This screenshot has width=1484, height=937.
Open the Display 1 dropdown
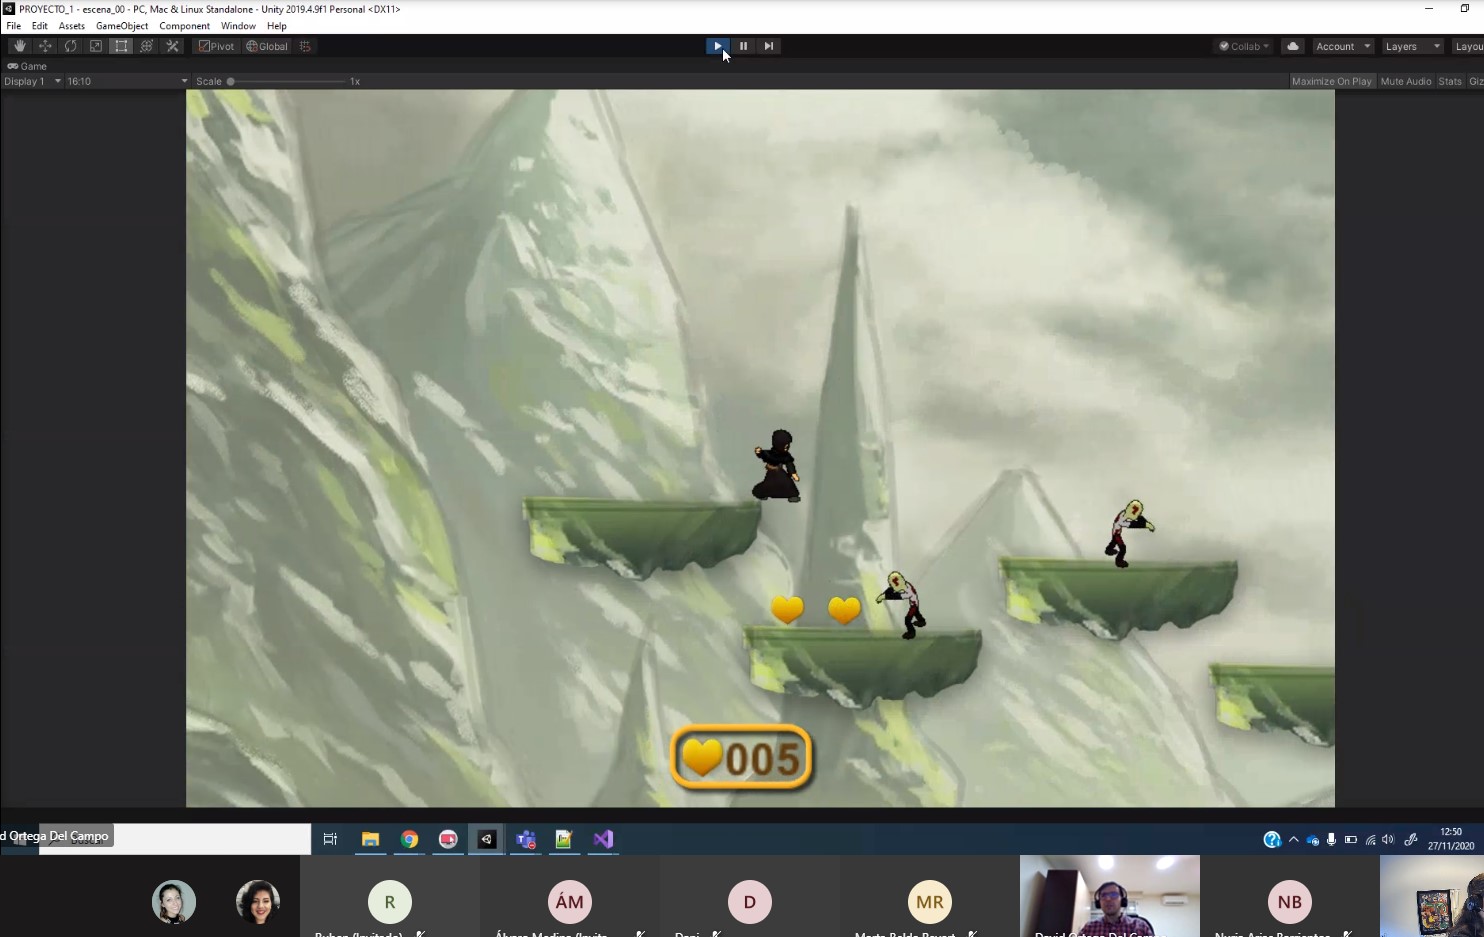point(32,81)
